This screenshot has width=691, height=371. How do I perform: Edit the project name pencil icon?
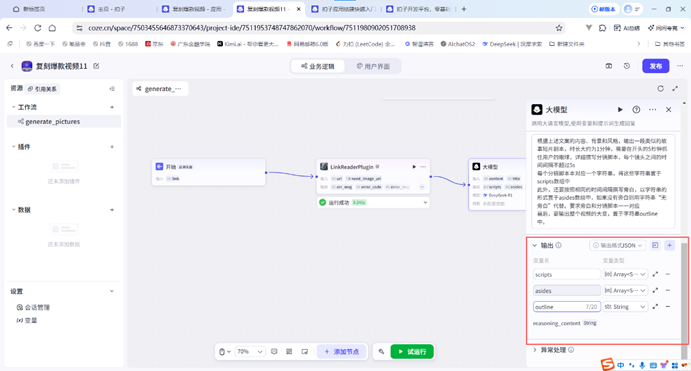(x=96, y=66)
